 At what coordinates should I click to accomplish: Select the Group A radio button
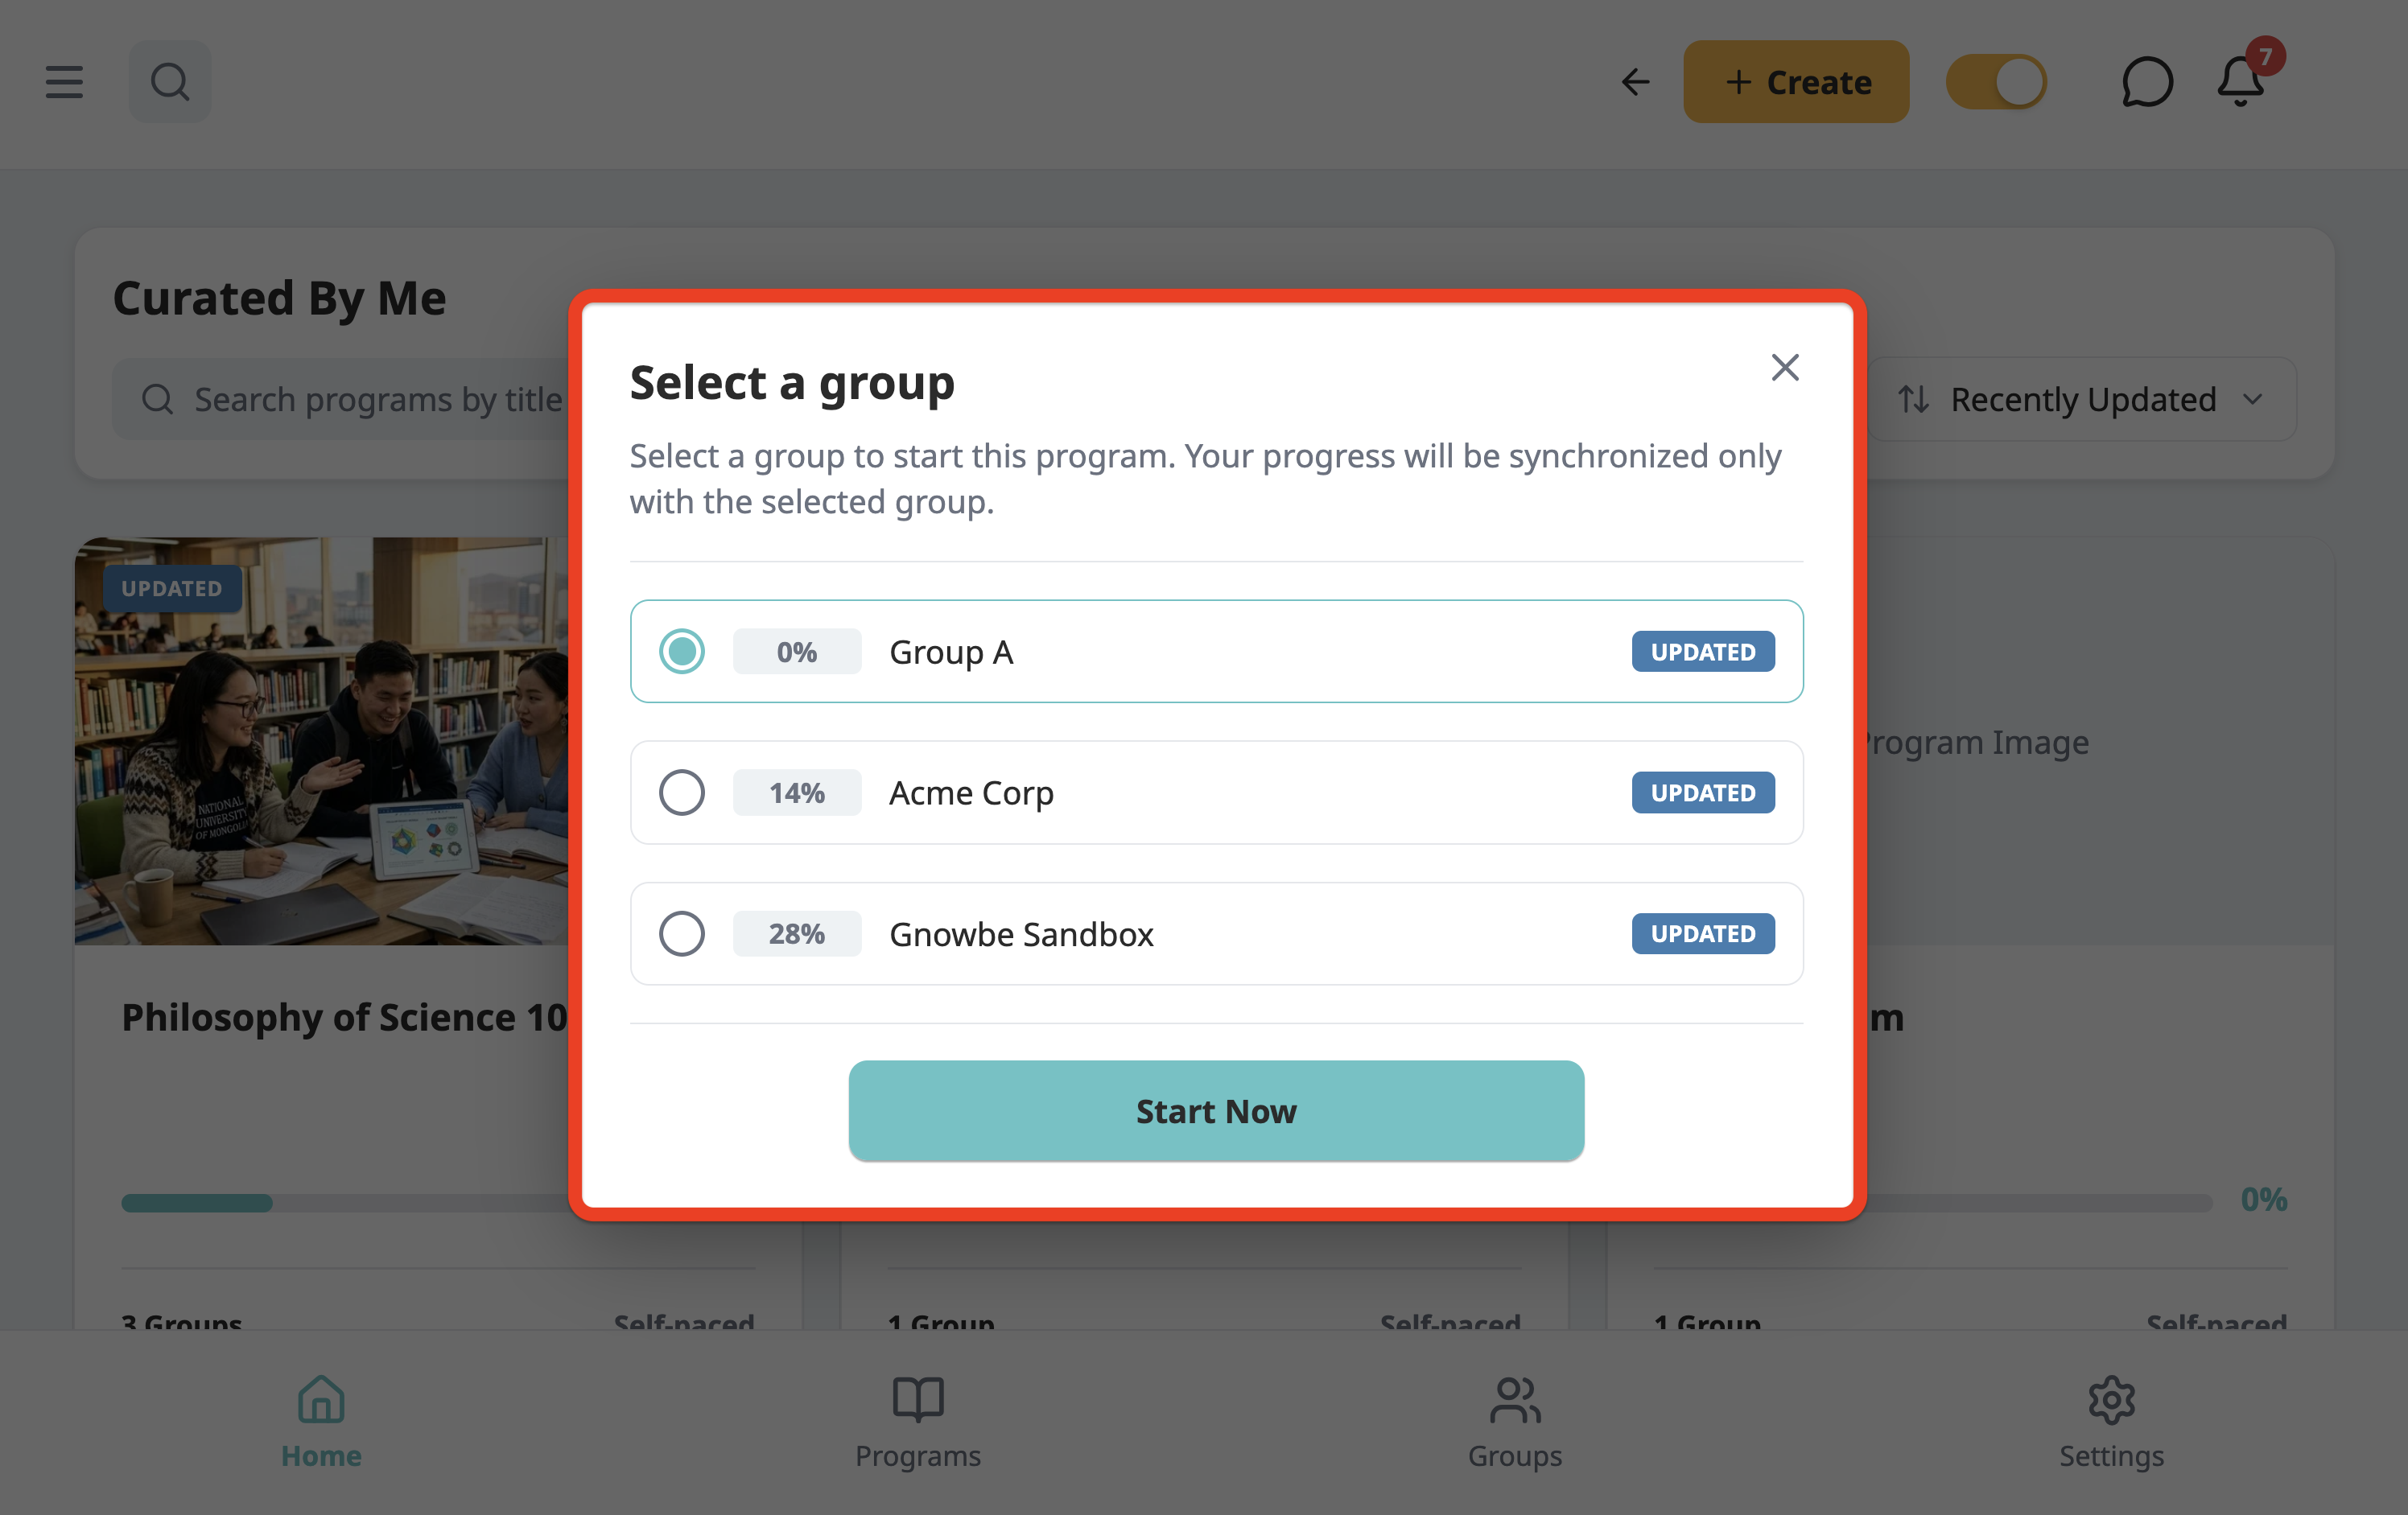coord(682,652)
